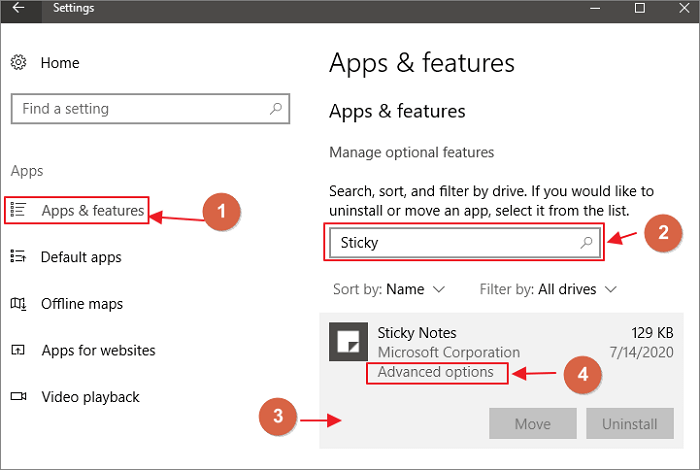Click the Home gear icon
This screenshot has height=470, width=700.
coord(18,63)
